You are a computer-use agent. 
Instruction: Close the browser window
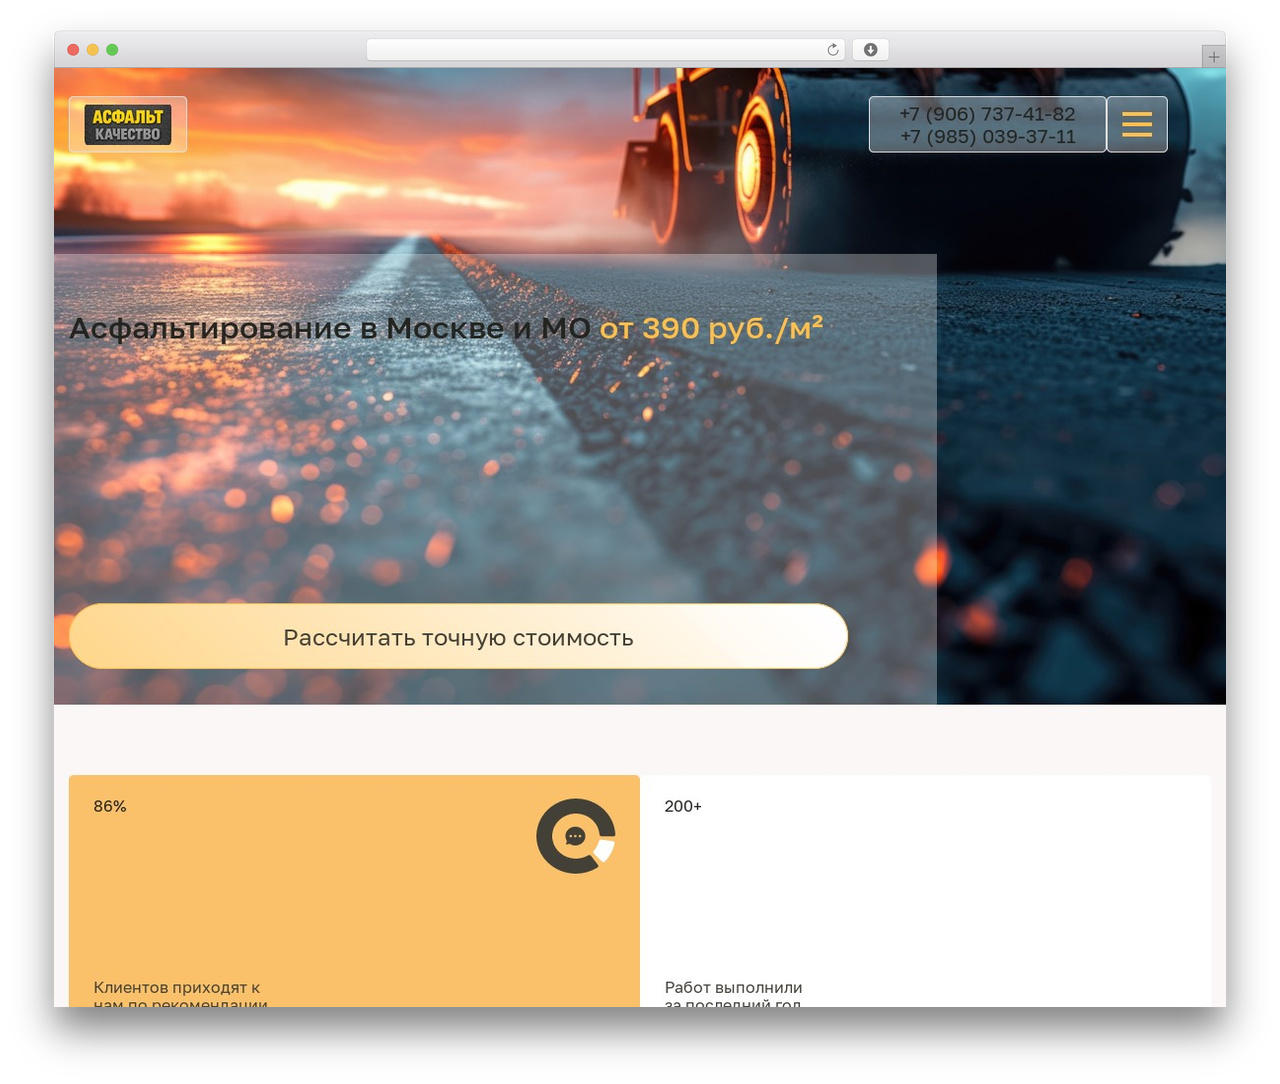pos(73,50)
